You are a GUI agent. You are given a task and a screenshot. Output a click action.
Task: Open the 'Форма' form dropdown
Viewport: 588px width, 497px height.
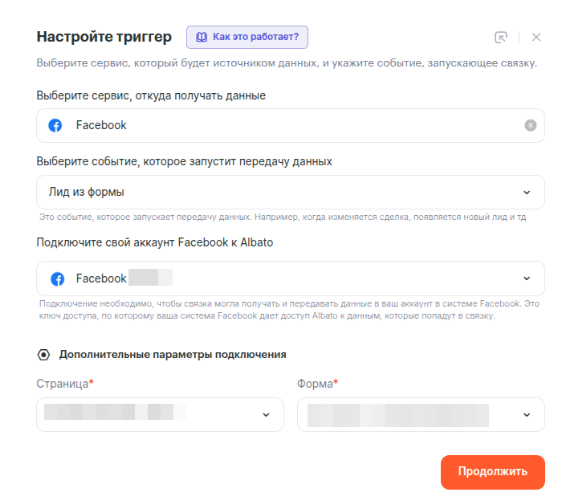click(x=421, y=414)
